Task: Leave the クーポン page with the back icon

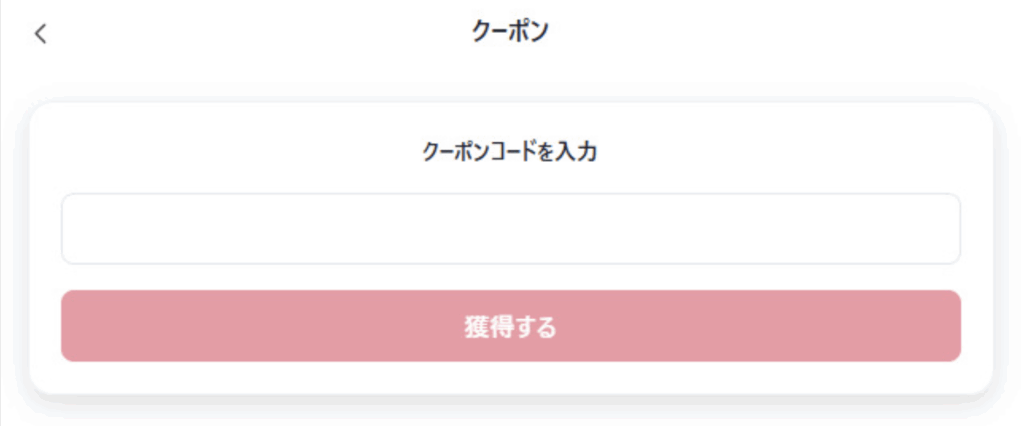Action: click(x=40, y=33)
